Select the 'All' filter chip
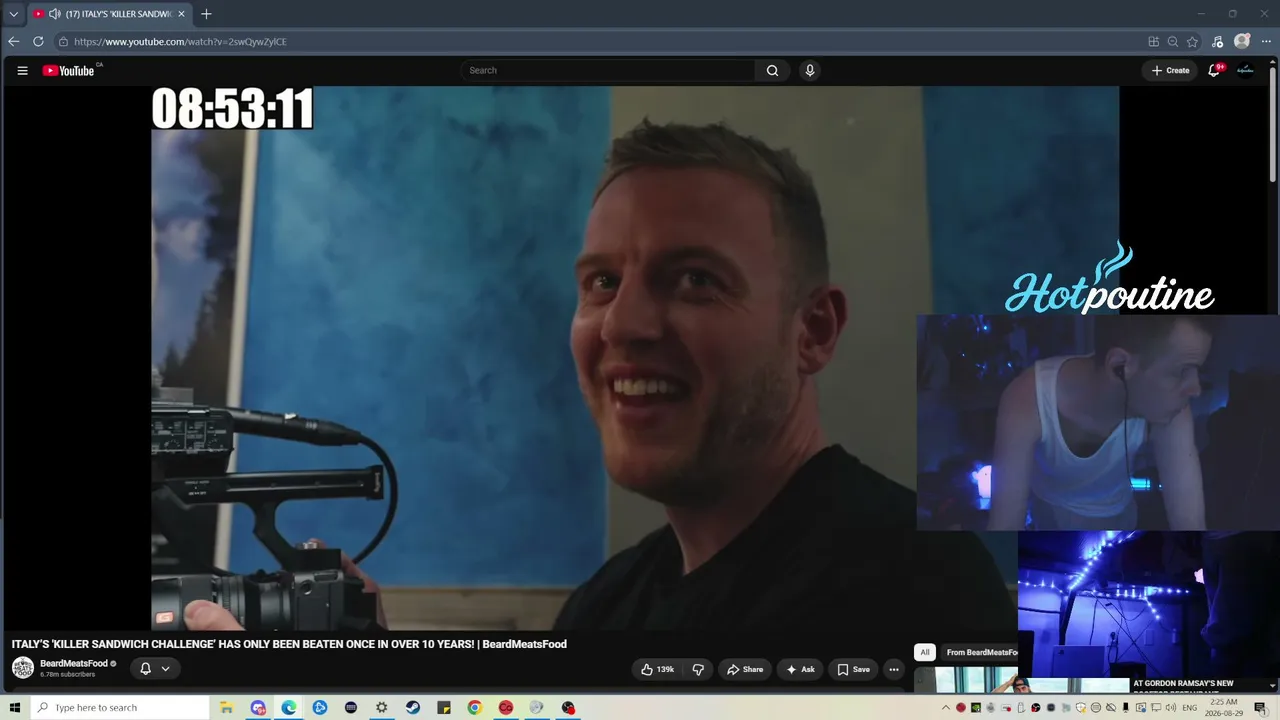This screenshot has width=1280, height=720. [x=925, y=652]
